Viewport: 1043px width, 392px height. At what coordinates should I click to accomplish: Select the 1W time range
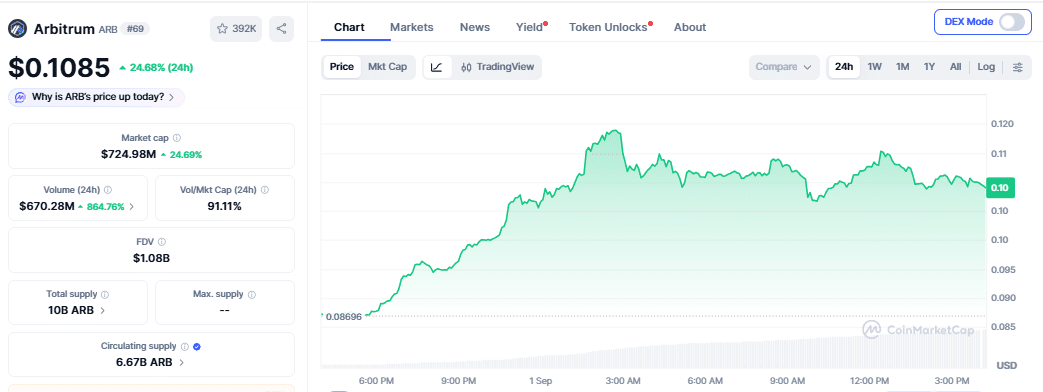pos(875,67)
